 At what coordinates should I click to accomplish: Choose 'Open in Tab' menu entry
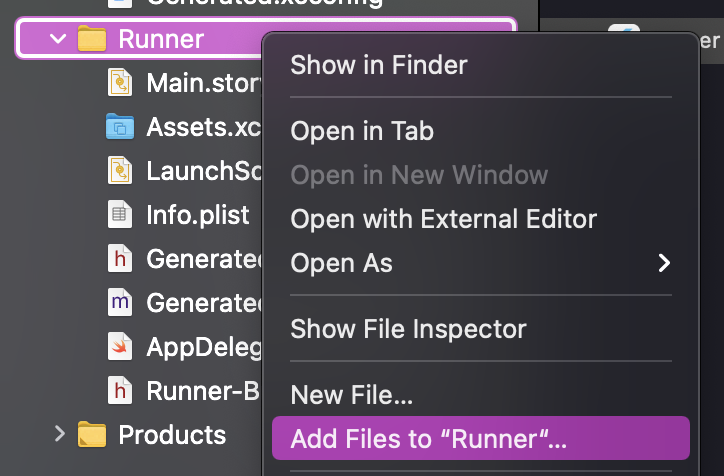click(362, 131)
